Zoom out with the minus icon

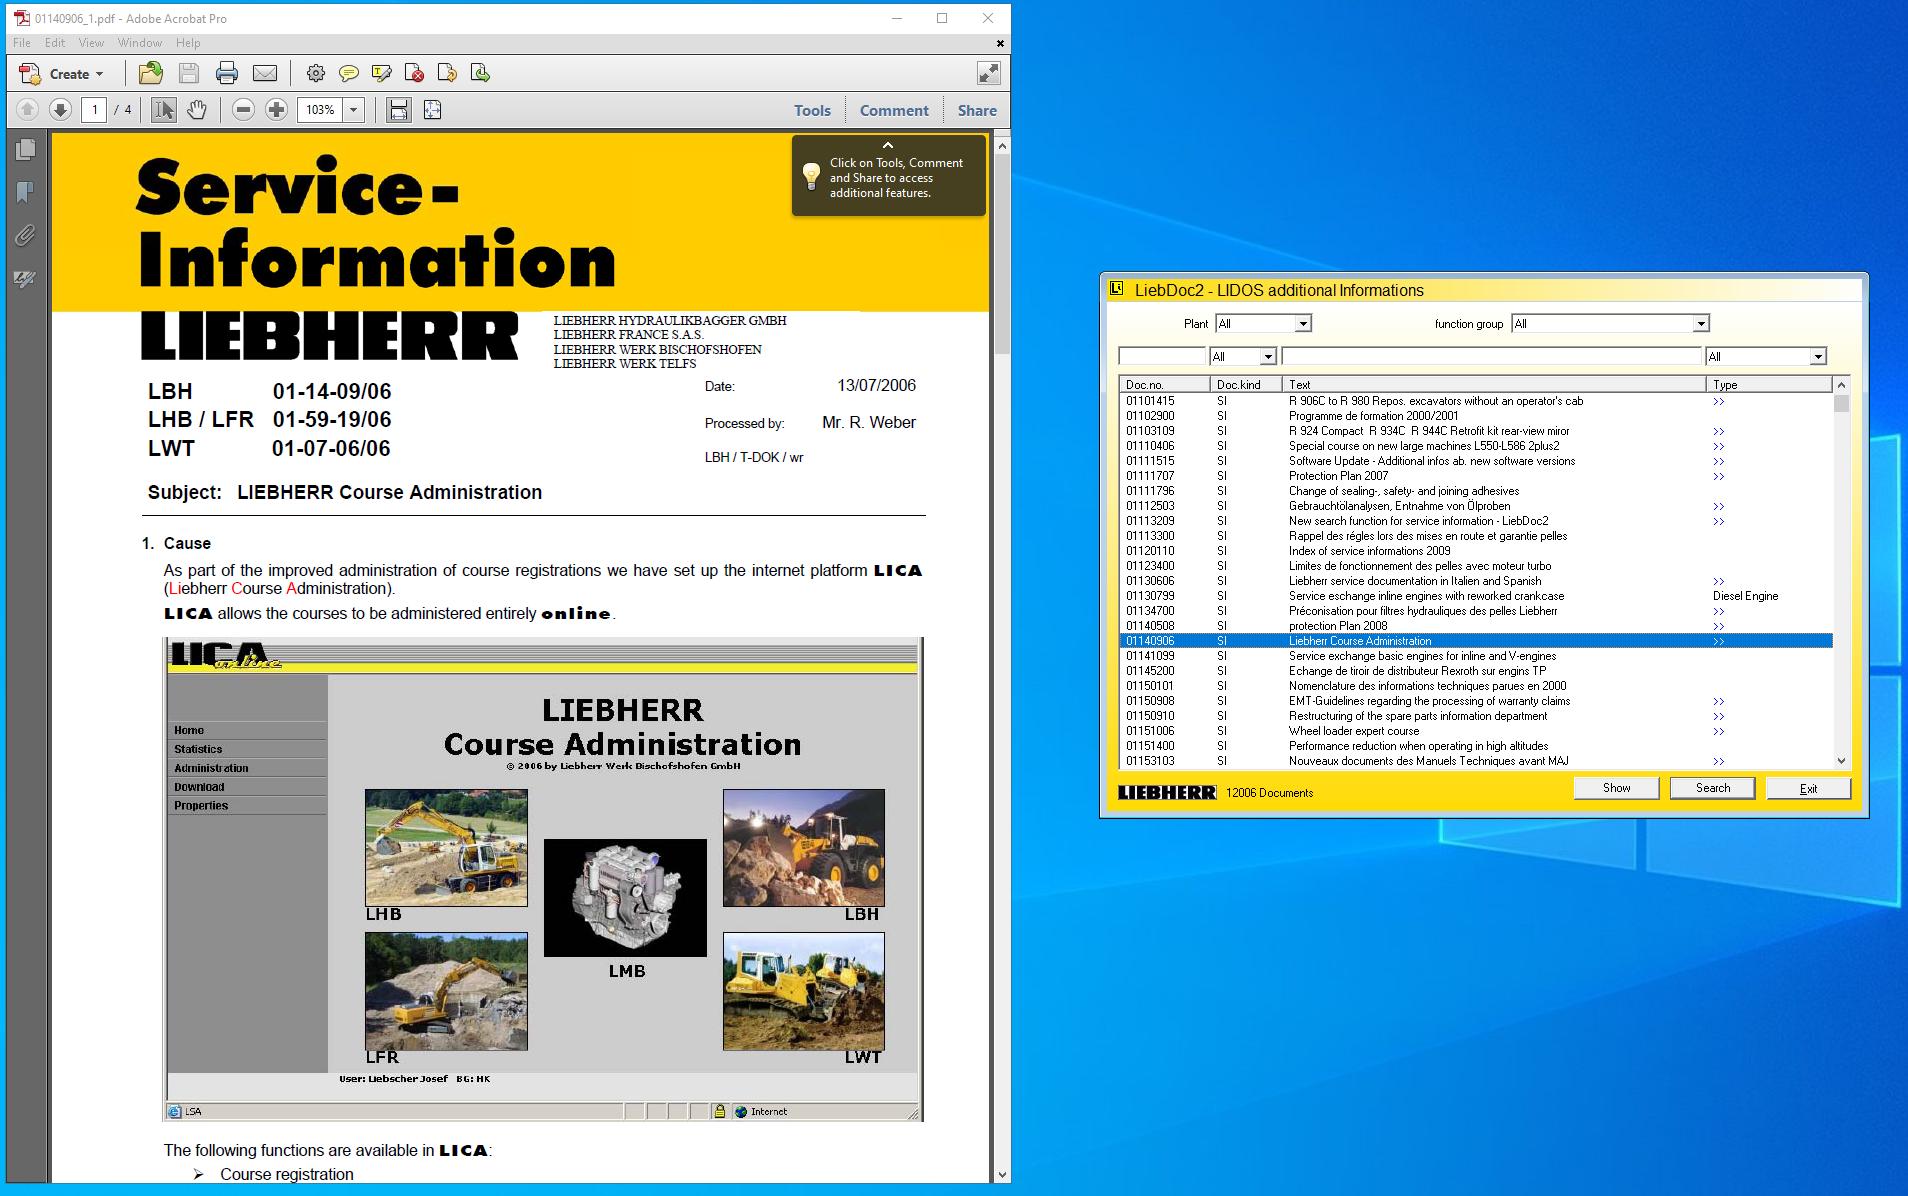click(243, 110)
